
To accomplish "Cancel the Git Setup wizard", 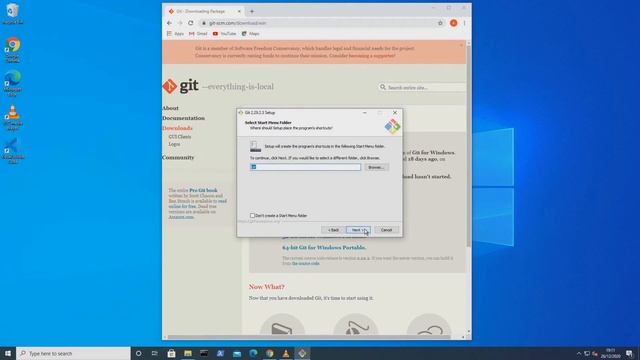I will click(386, 230).
